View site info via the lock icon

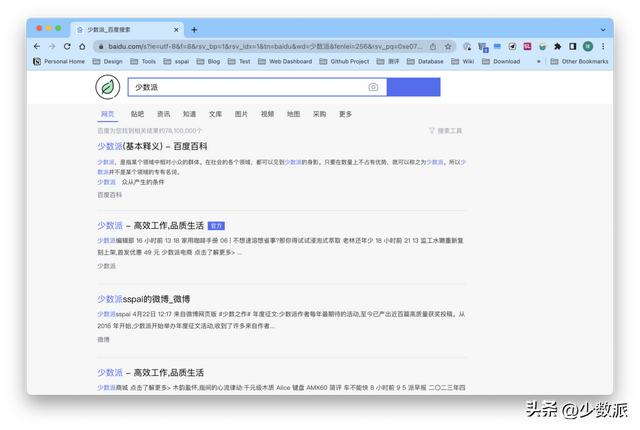click(x=101, y=47)
